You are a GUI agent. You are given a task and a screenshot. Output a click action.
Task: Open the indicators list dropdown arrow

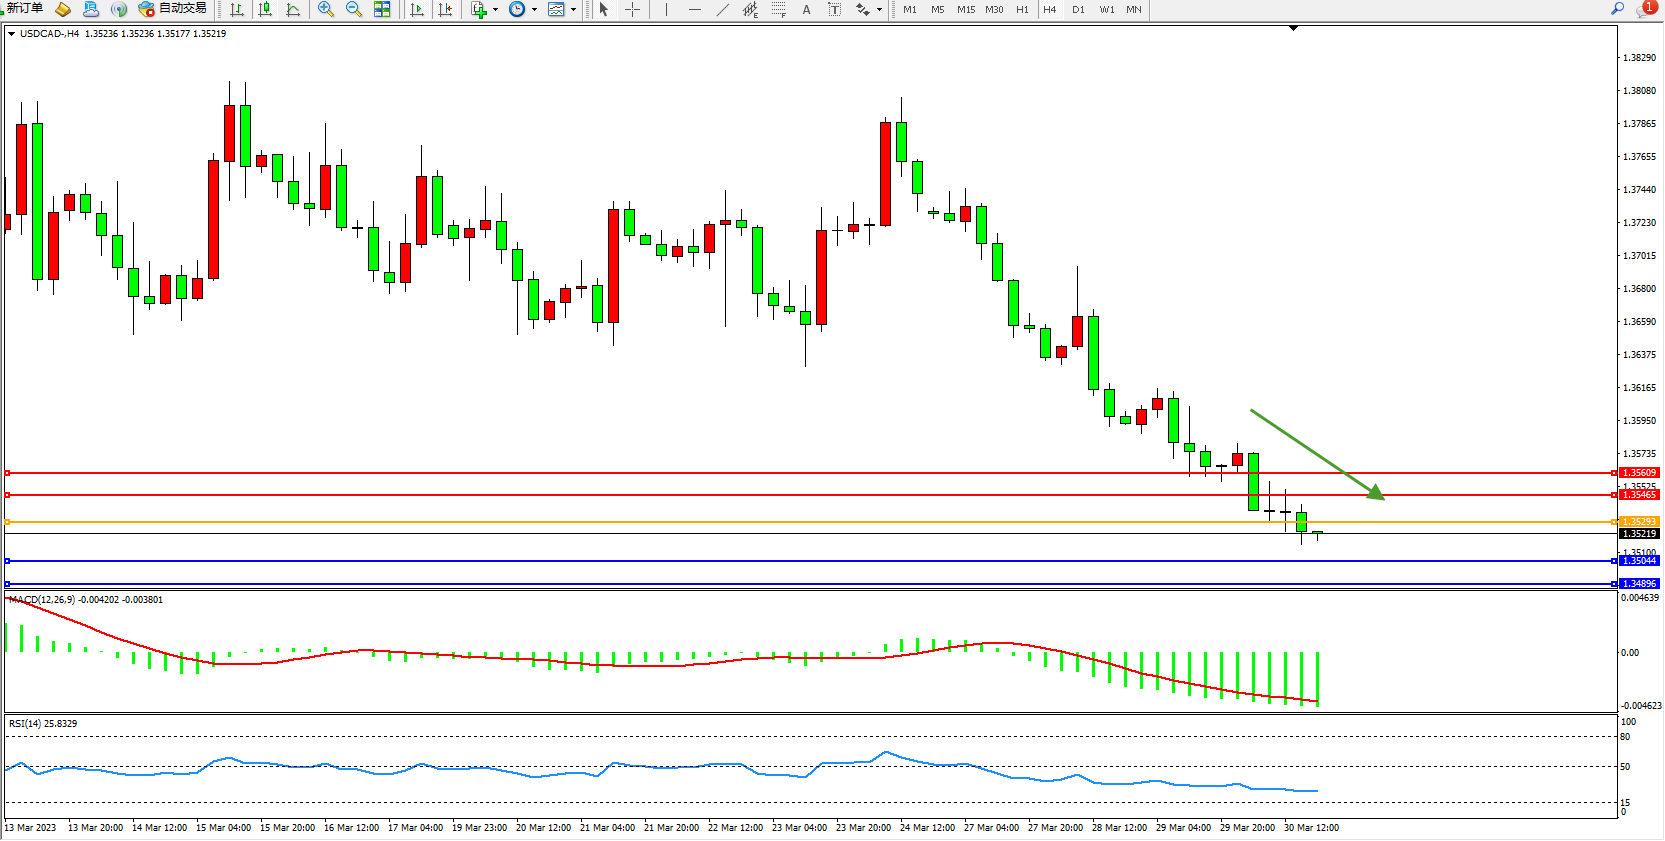click(496, 10)
